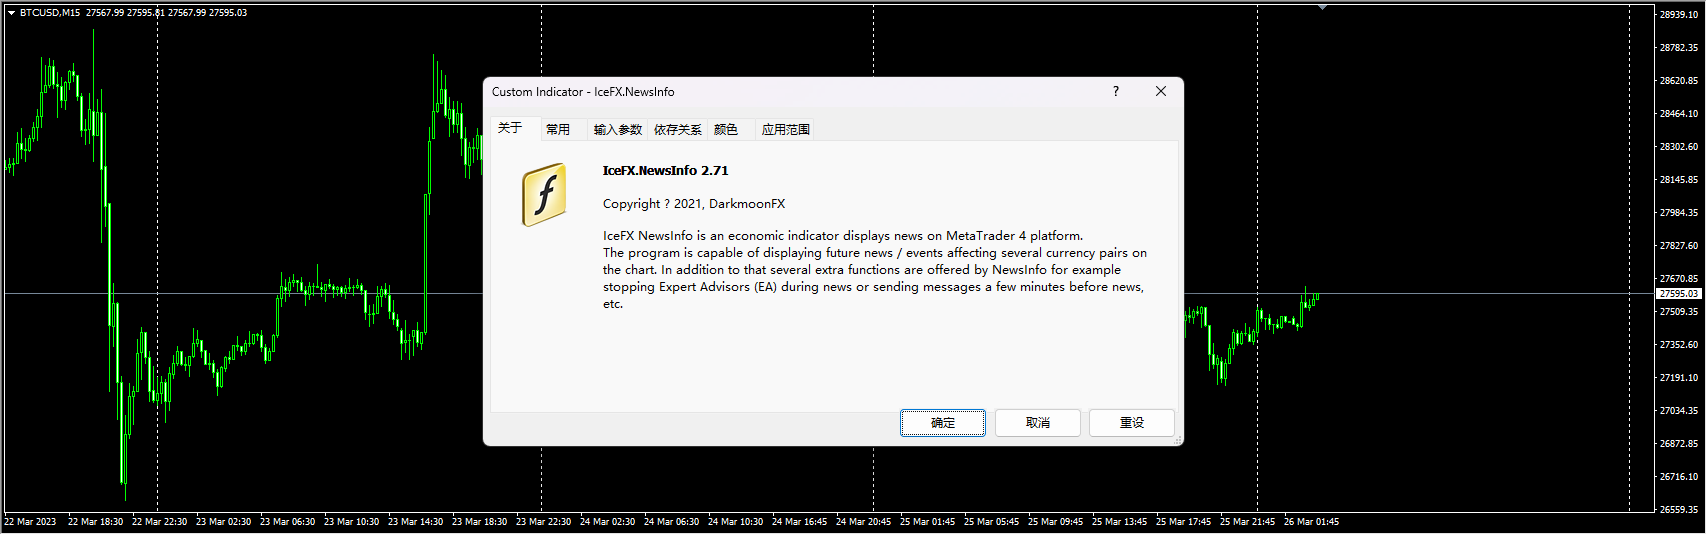Click time axis label 26 Mar 01:45
This screenshot has width=1707, height=535.
pos(1311,522)
